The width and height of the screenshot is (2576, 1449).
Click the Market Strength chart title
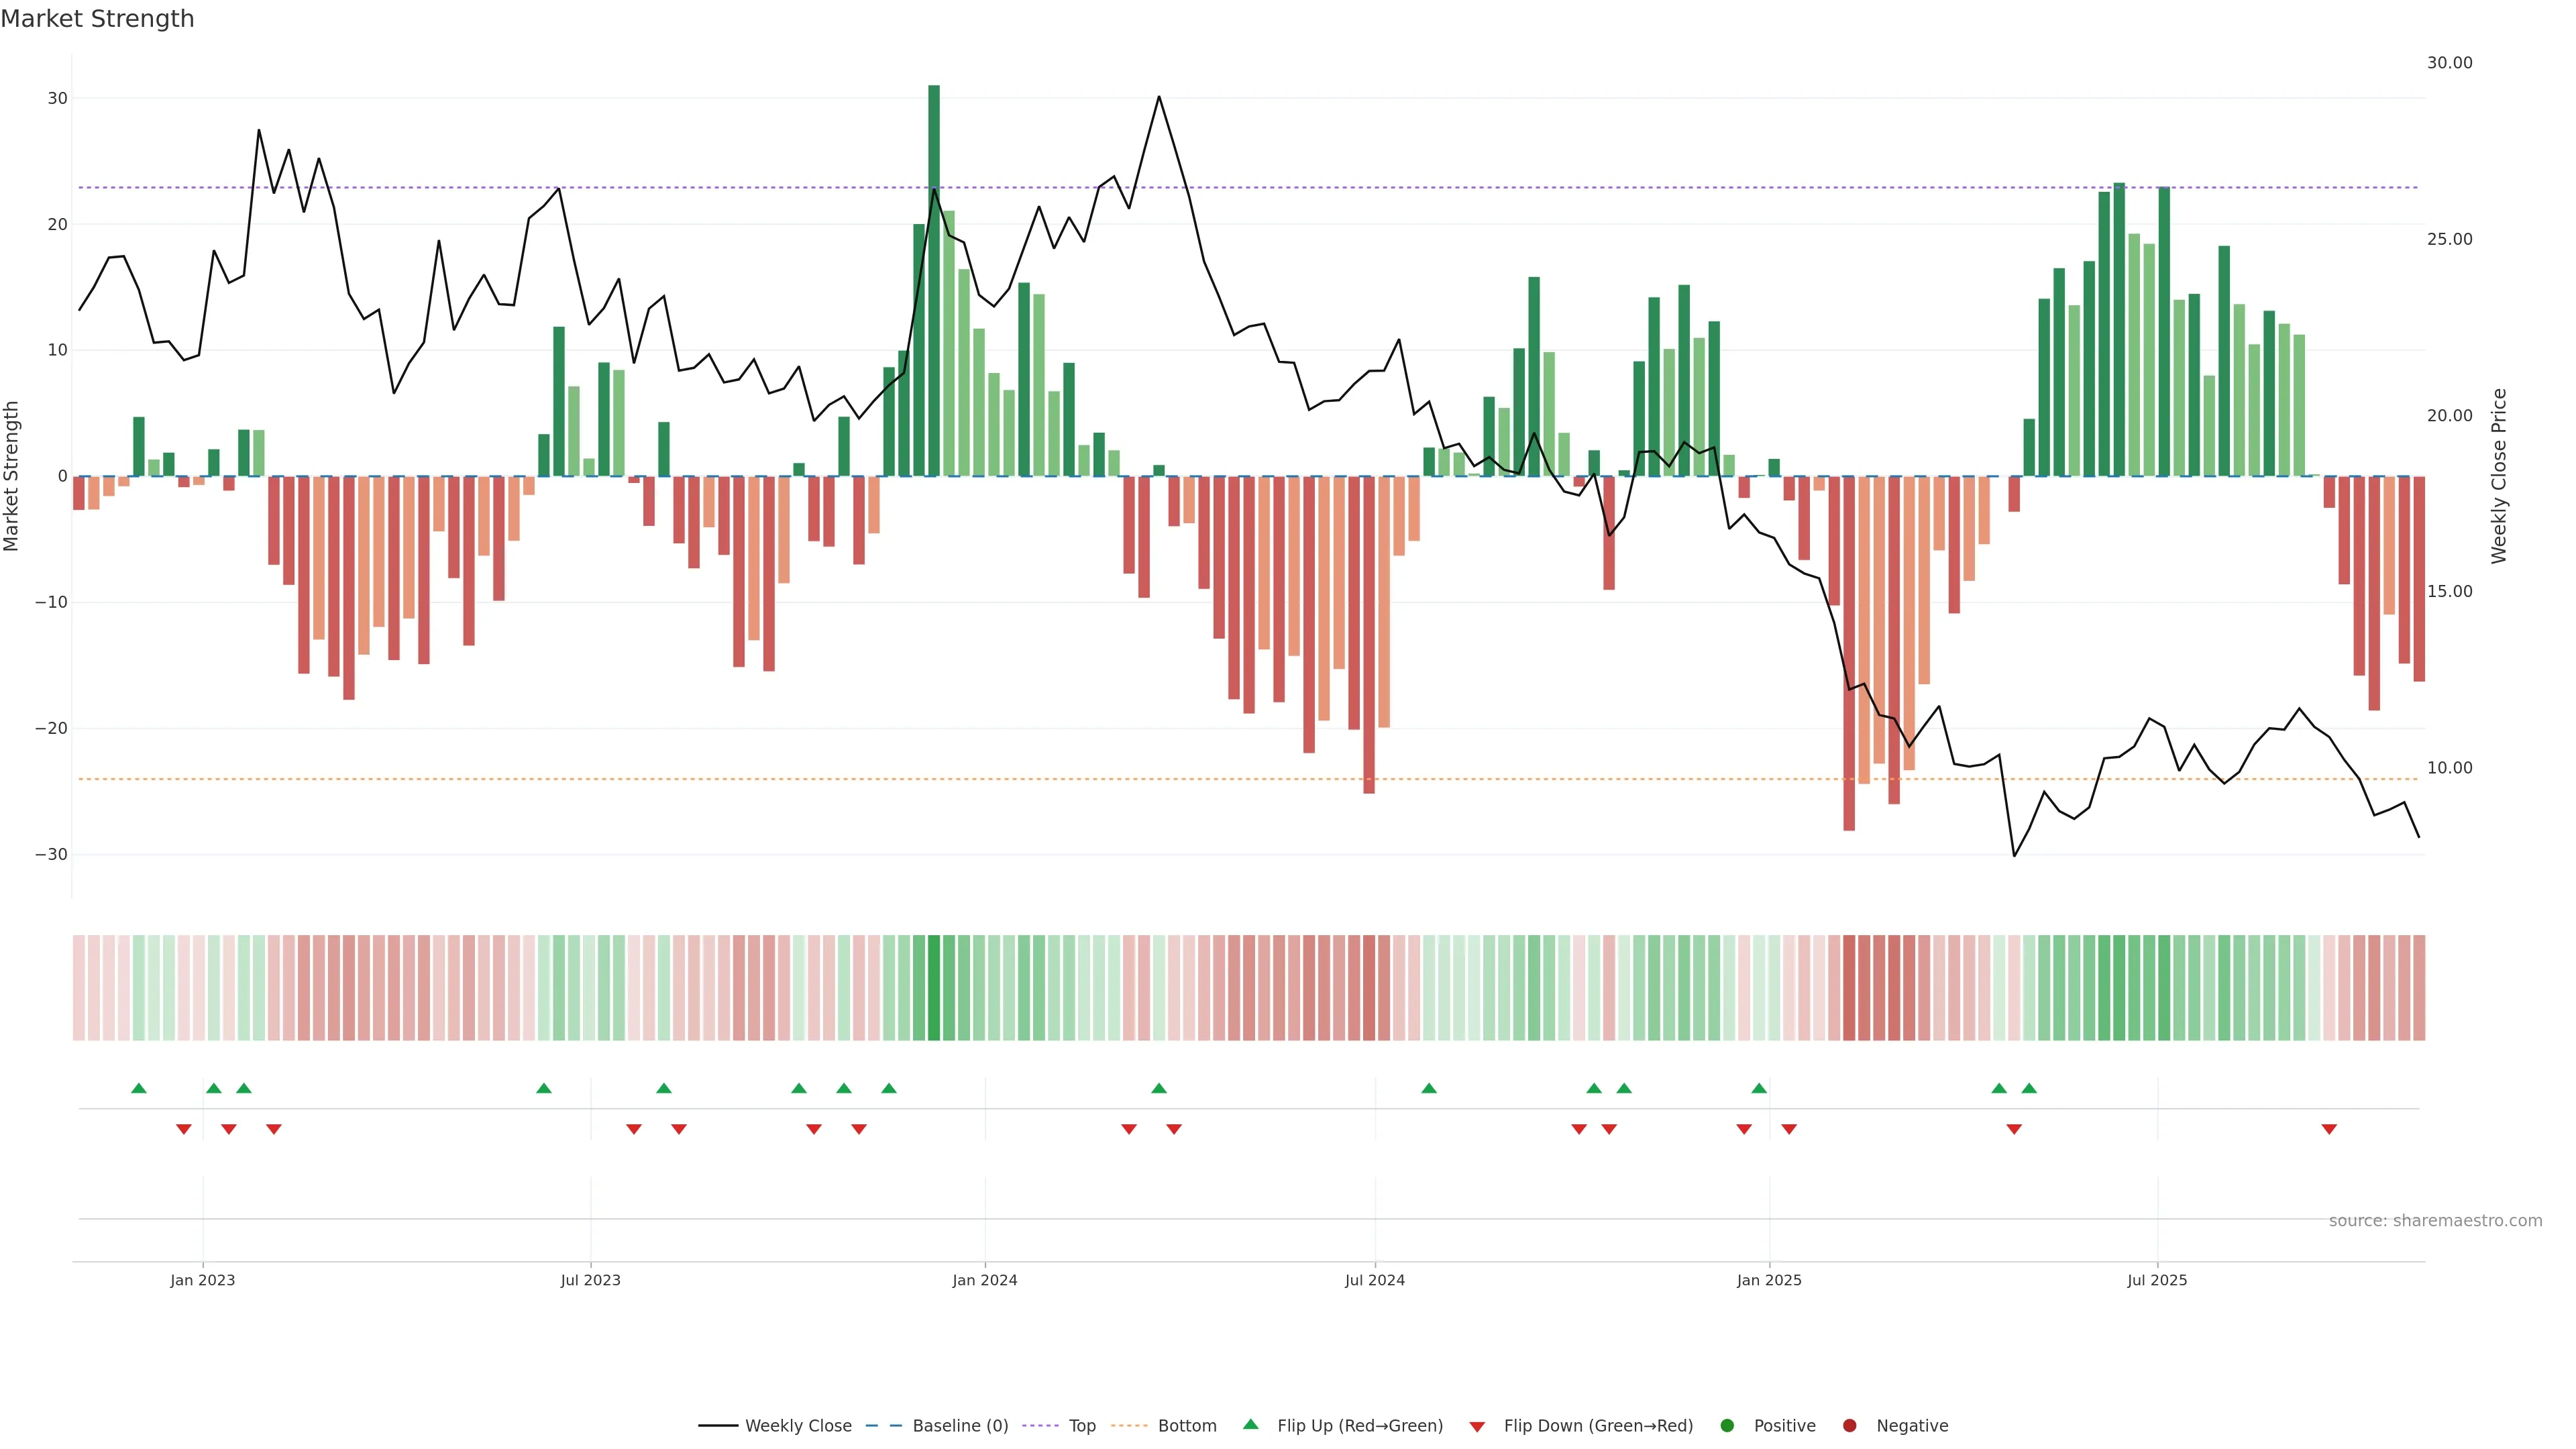[x=97, y=19]
